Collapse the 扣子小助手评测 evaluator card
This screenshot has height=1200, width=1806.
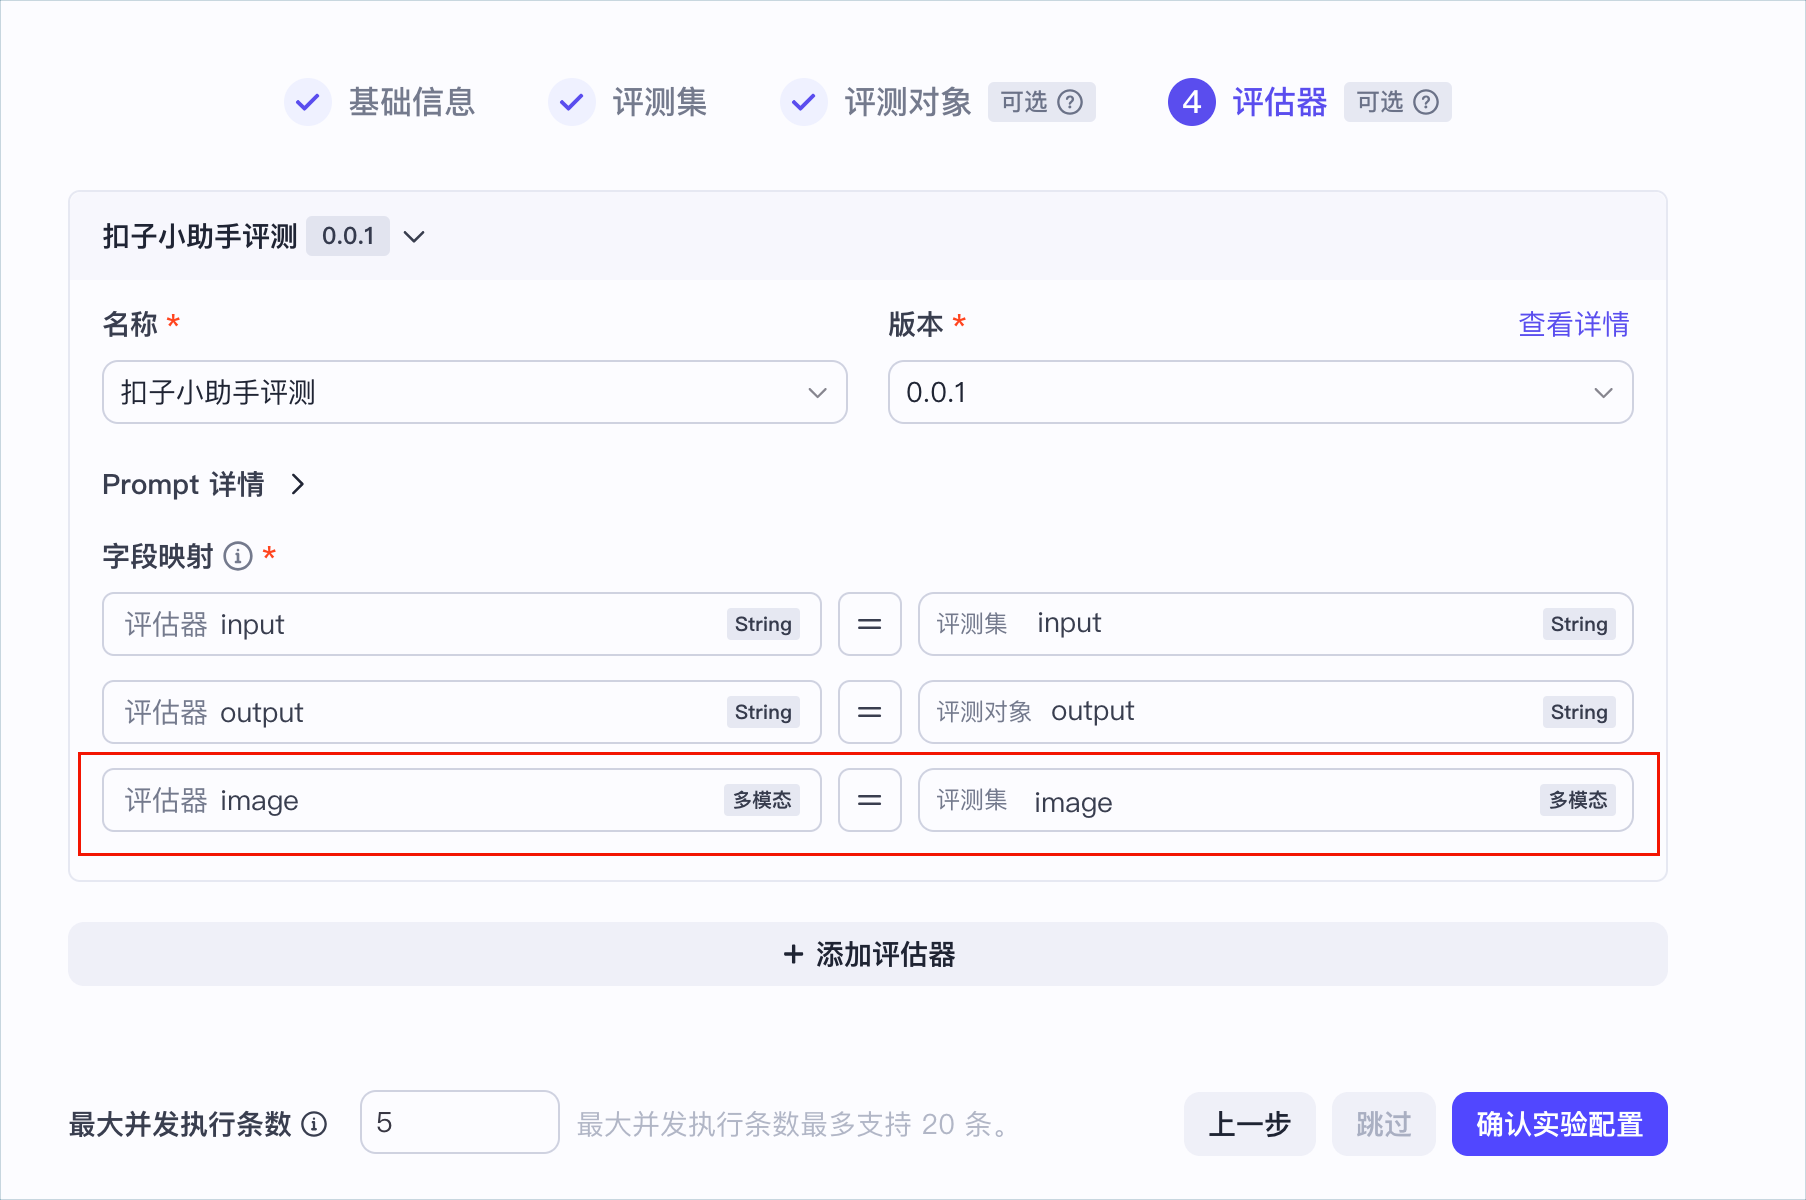tap(414, 237)
